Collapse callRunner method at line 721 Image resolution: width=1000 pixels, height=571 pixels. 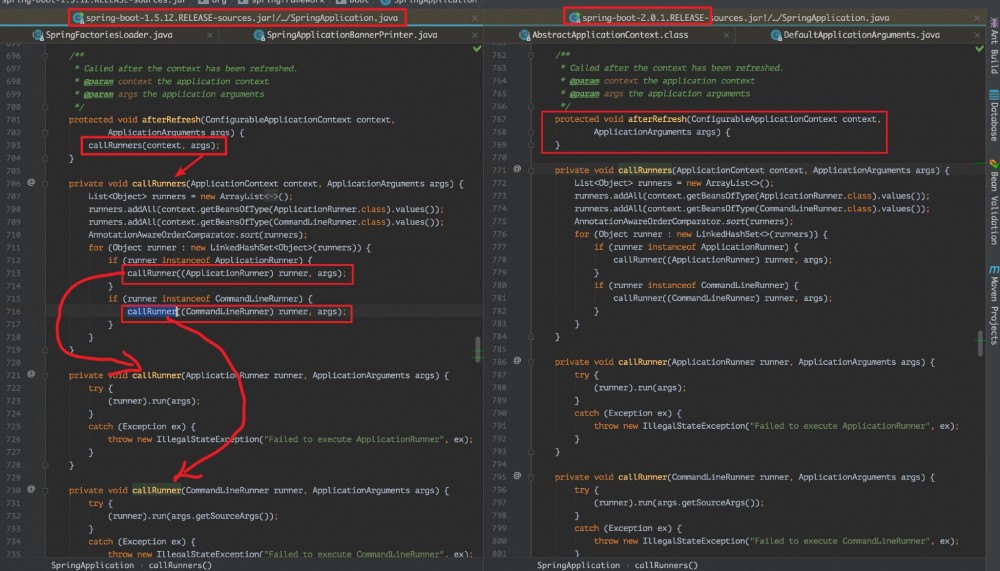click(45, 376)
